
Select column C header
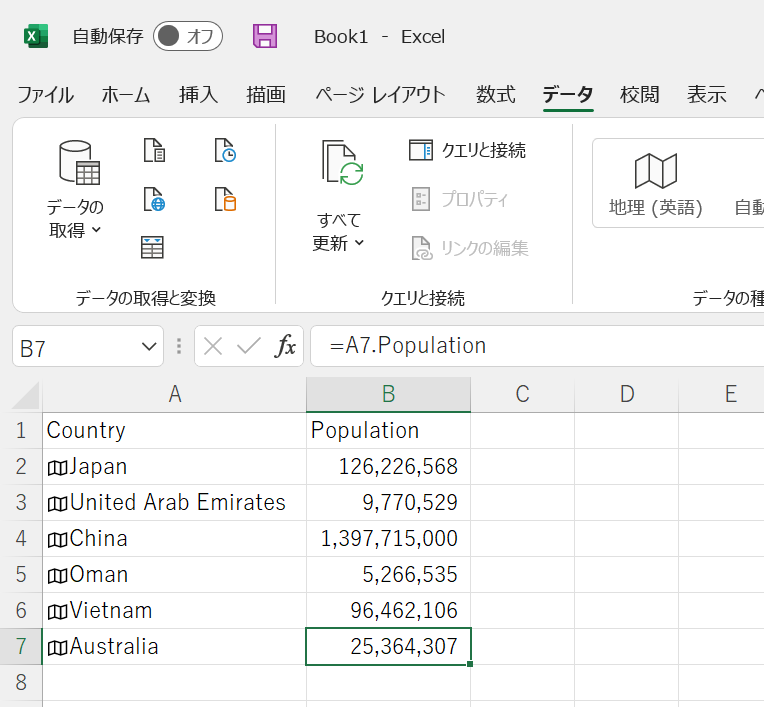point(522,394)
